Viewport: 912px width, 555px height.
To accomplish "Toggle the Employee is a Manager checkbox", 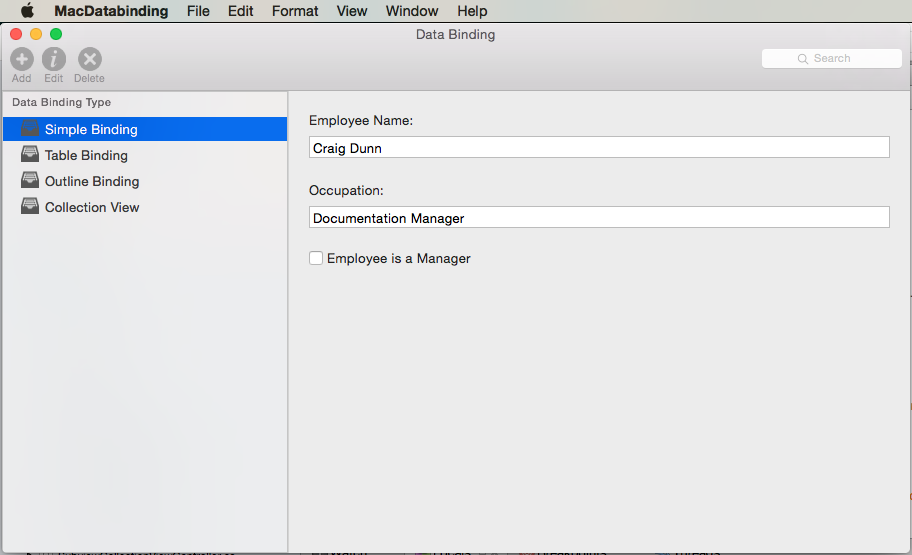I will coord(316,258).
